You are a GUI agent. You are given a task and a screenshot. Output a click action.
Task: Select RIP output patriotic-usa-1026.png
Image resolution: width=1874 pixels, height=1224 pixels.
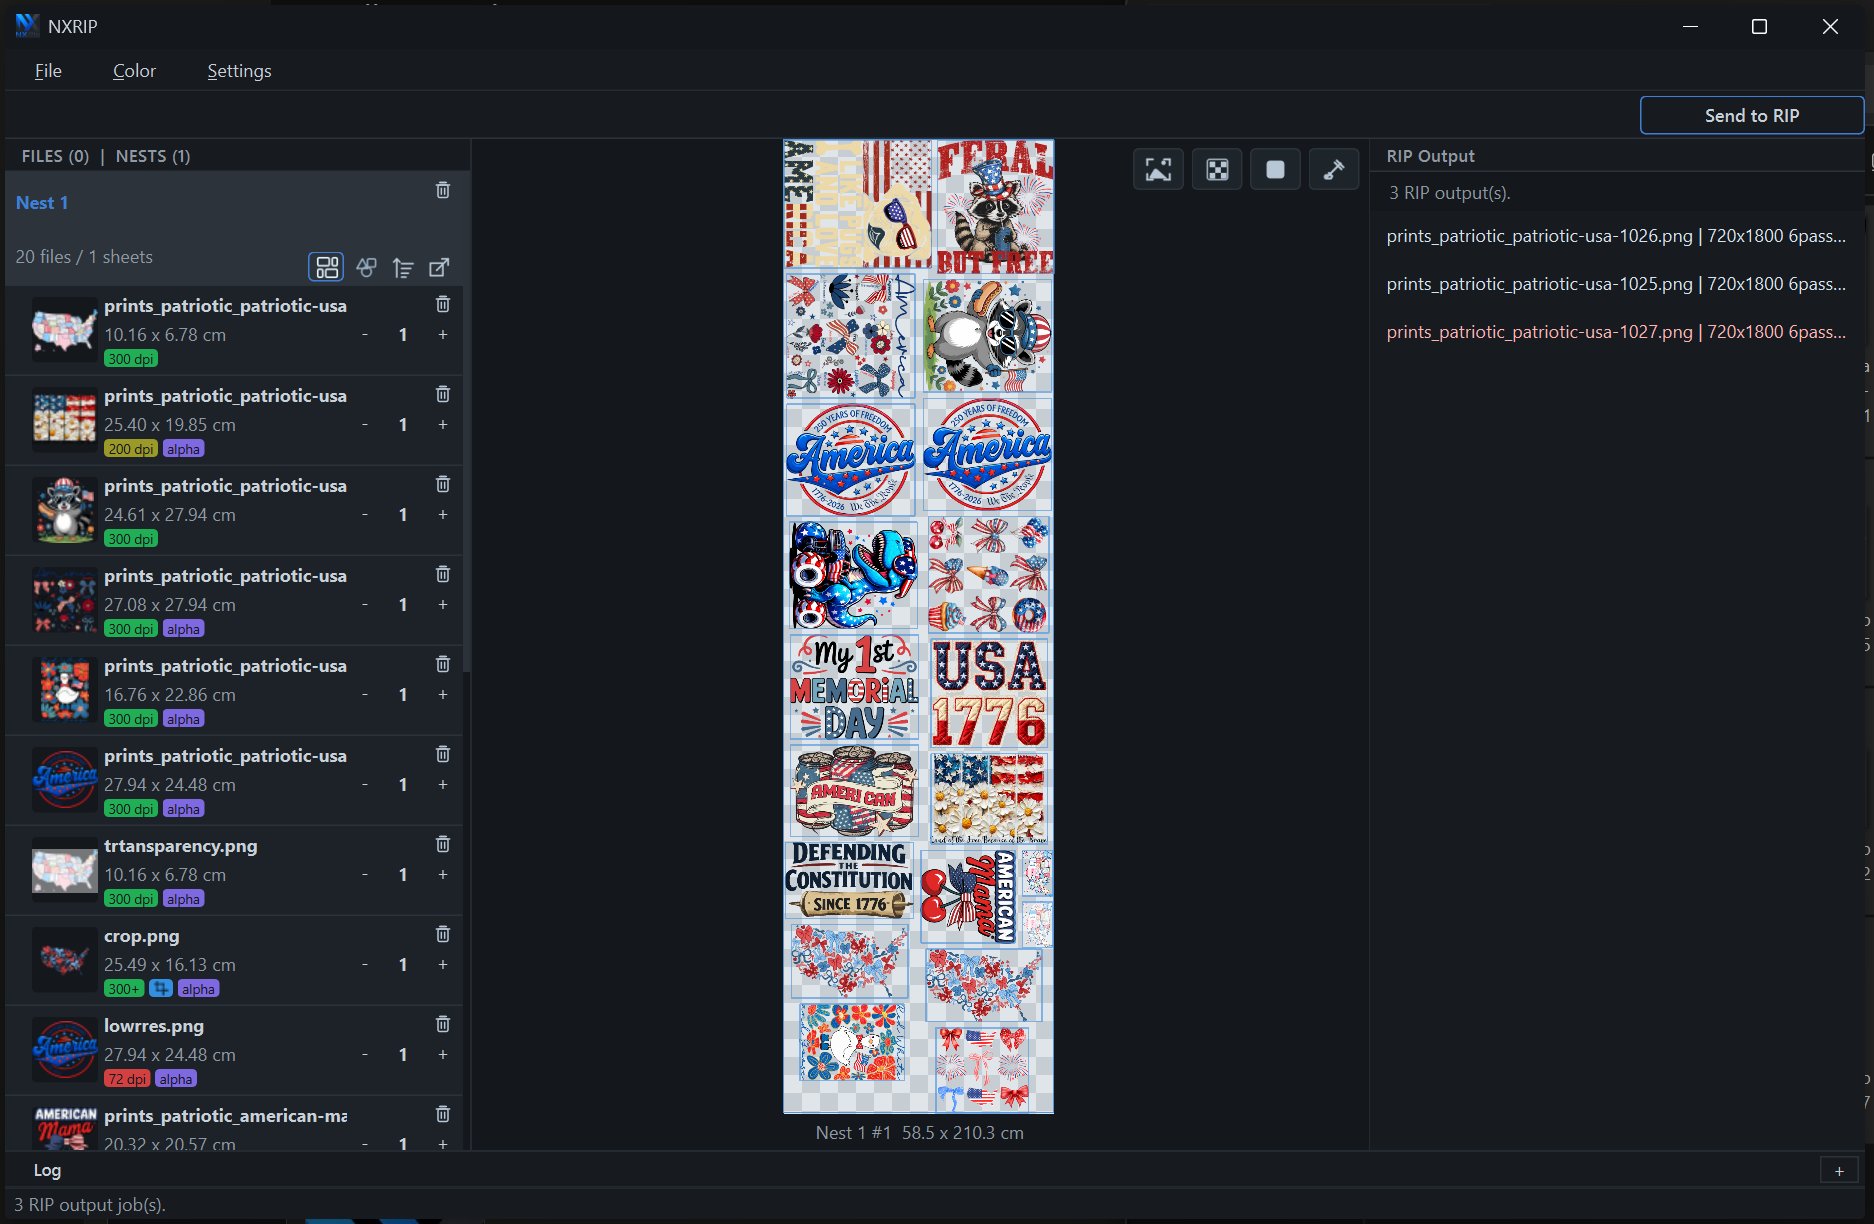[1616, 236]
